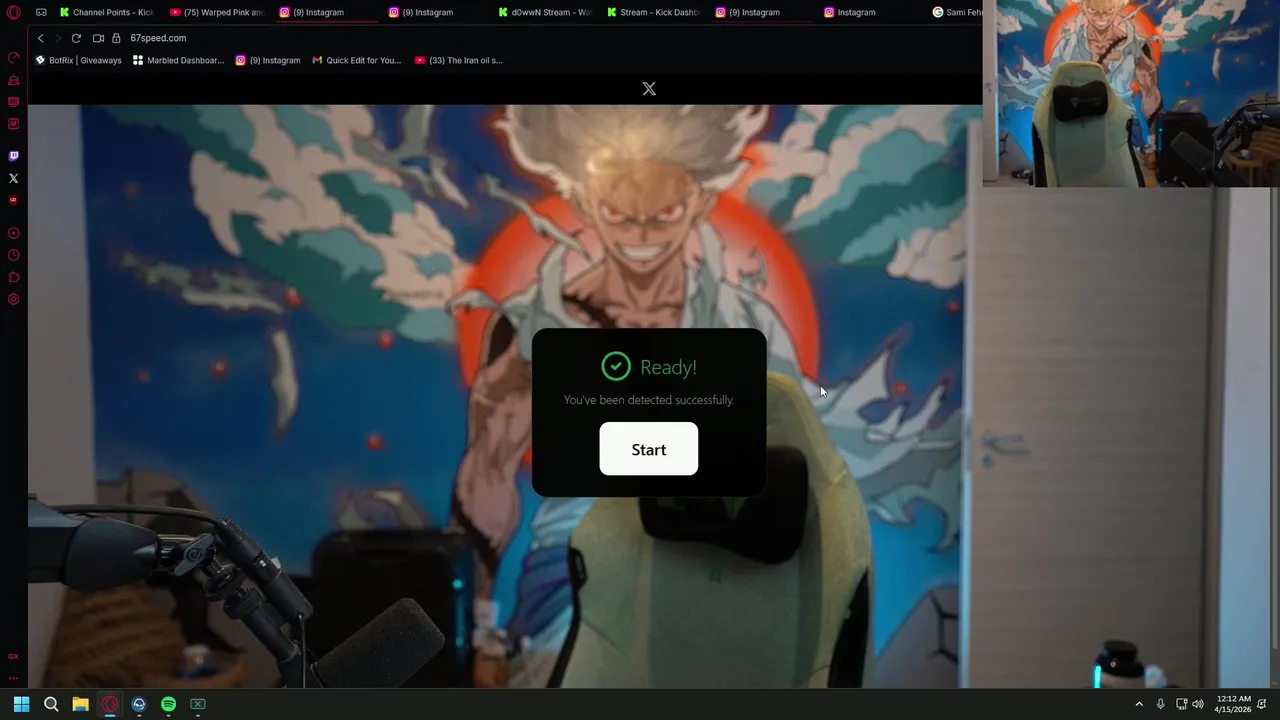
Task: Click the Start button in the Ready dialog
Action: [x=648, y=449]
